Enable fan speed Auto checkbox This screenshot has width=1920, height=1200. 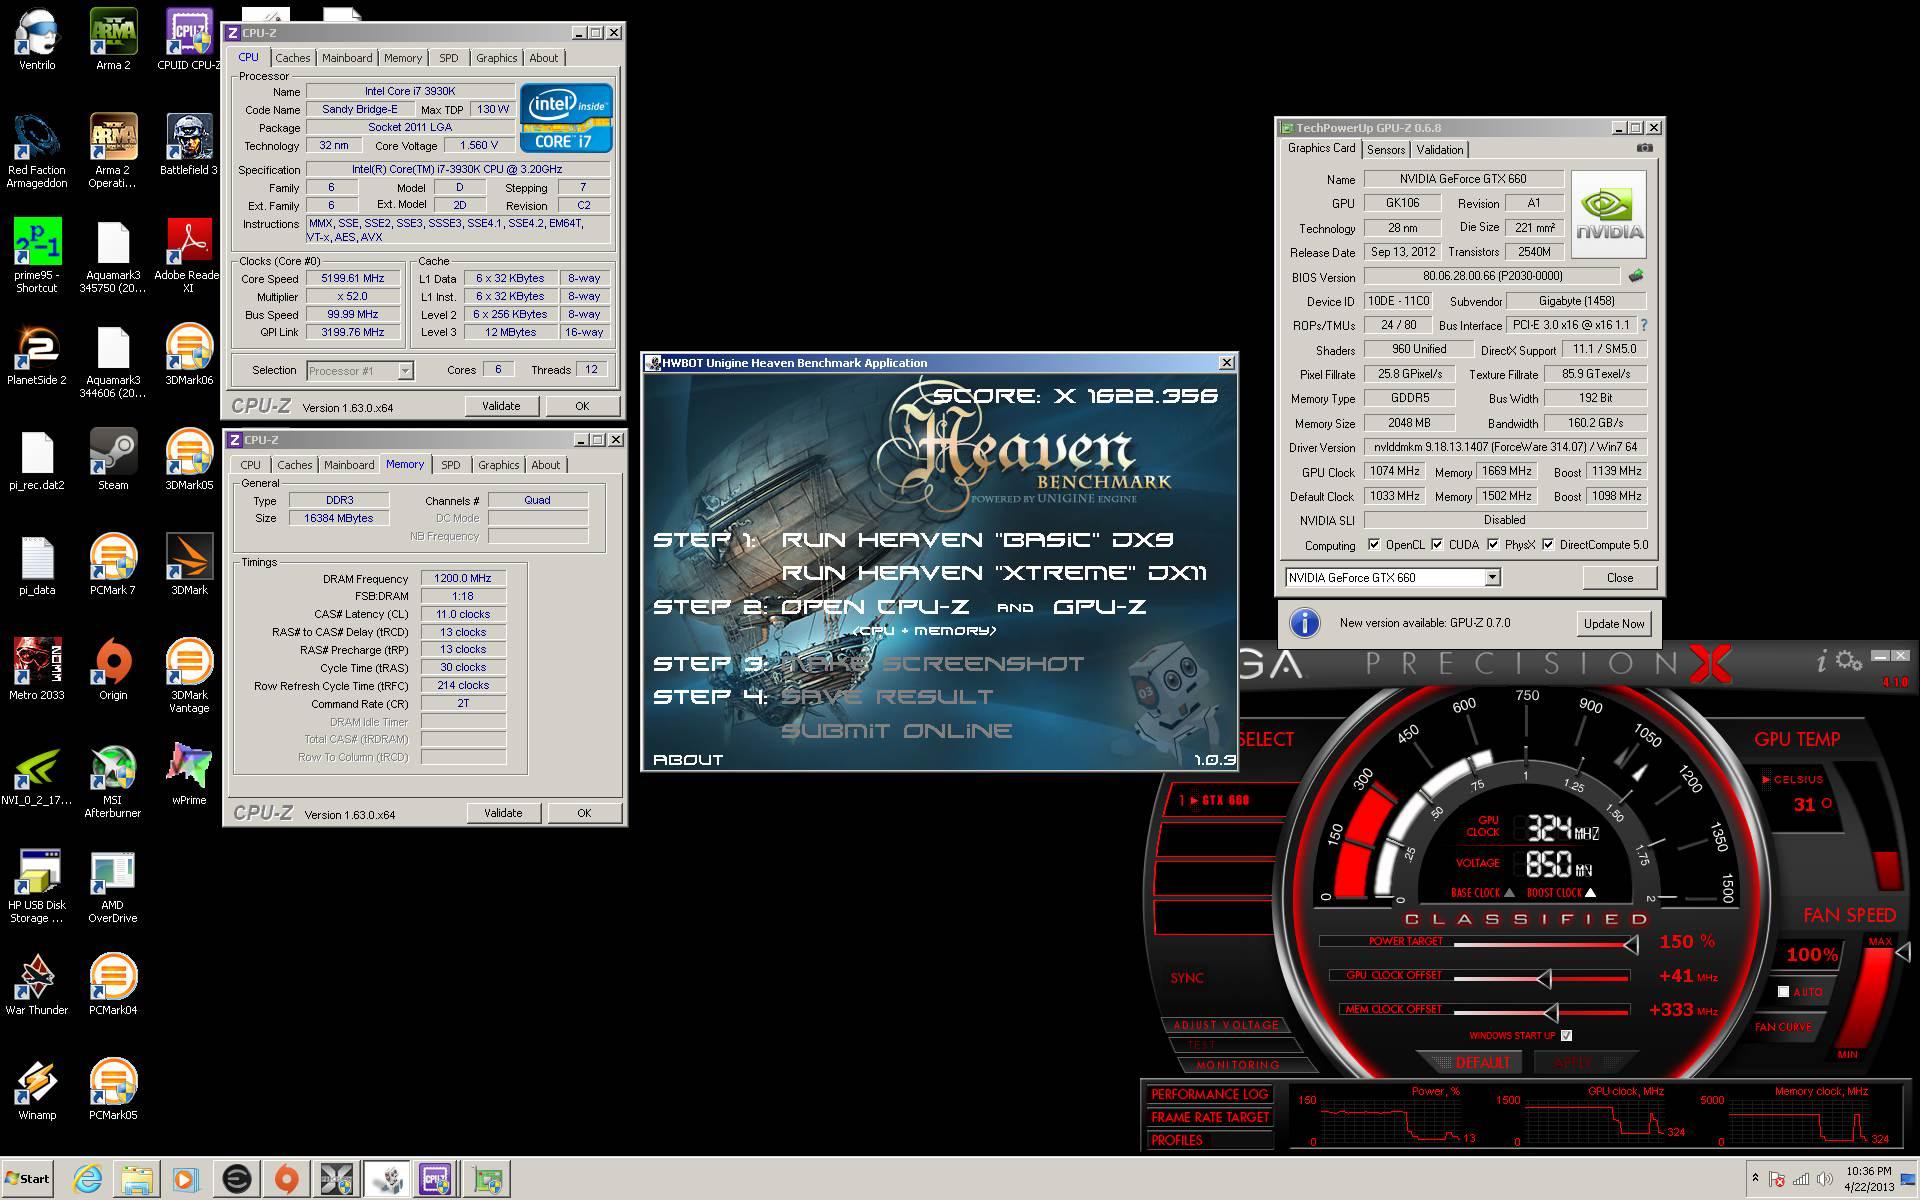click(1783, 991)
